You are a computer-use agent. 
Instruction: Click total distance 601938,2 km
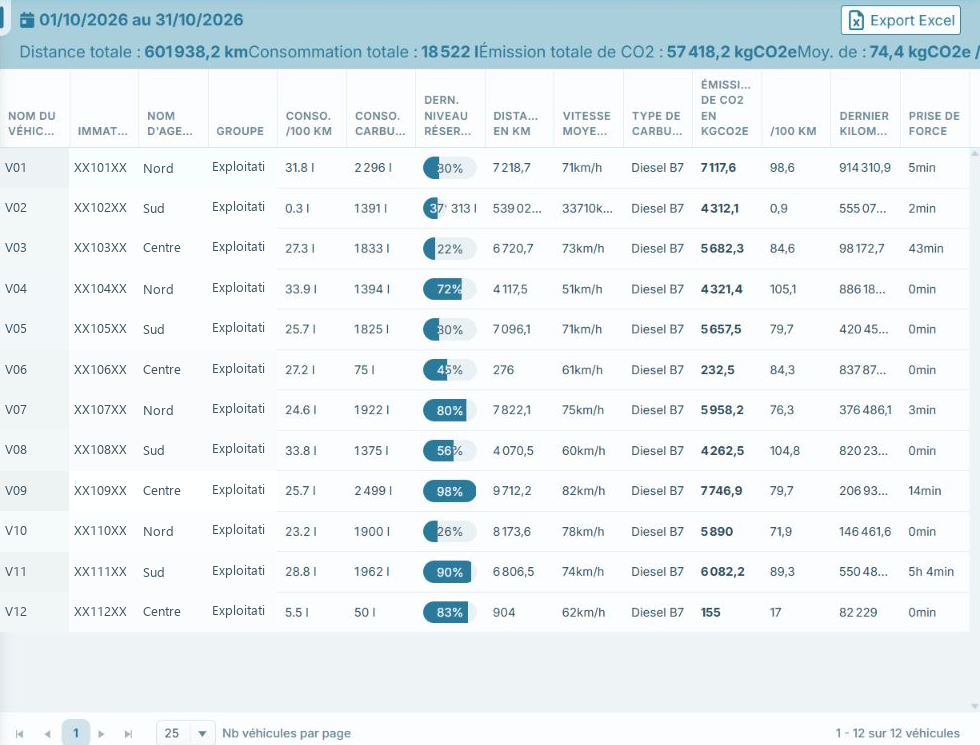point(196,52)
